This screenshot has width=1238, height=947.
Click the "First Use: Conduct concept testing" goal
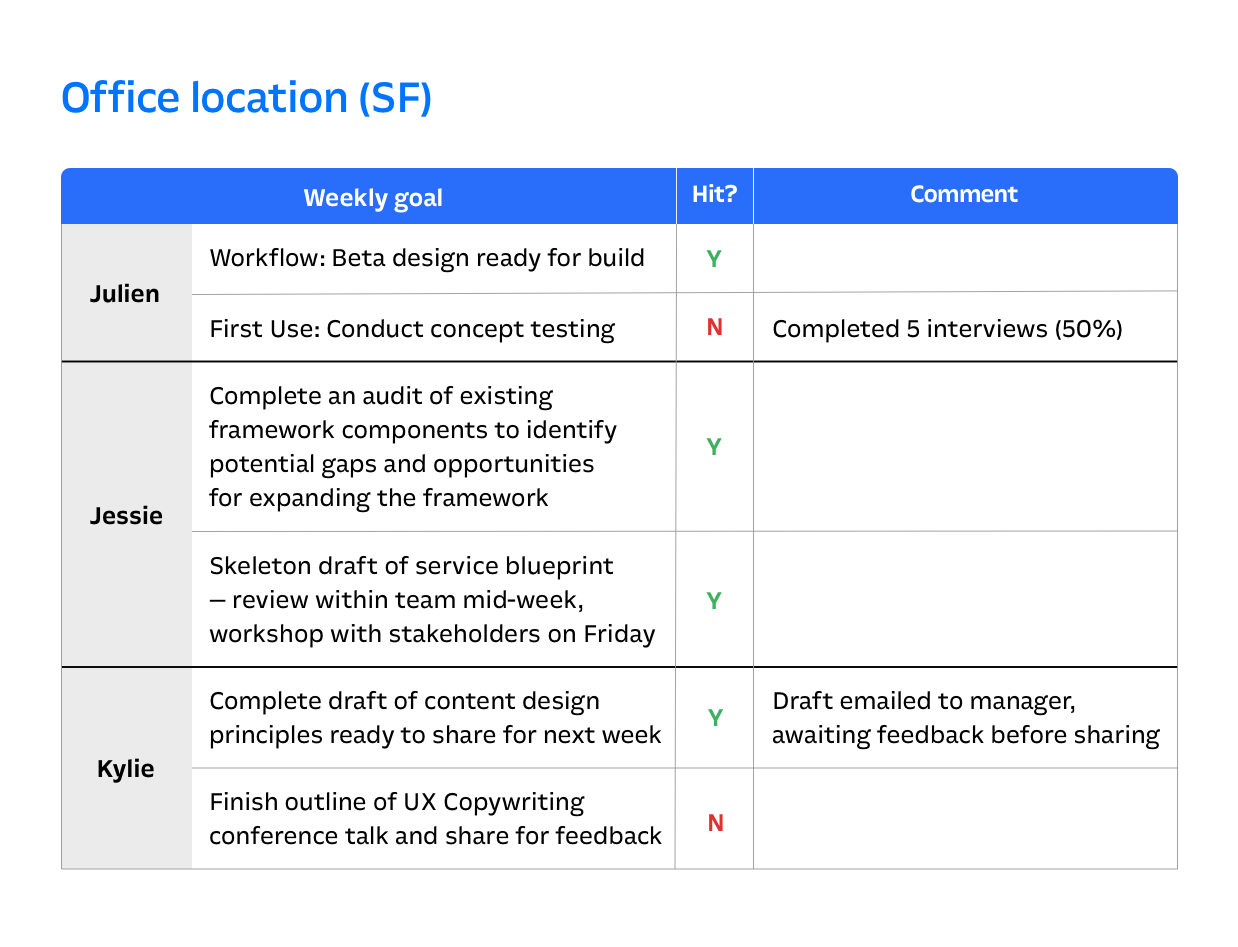[411, 328]
